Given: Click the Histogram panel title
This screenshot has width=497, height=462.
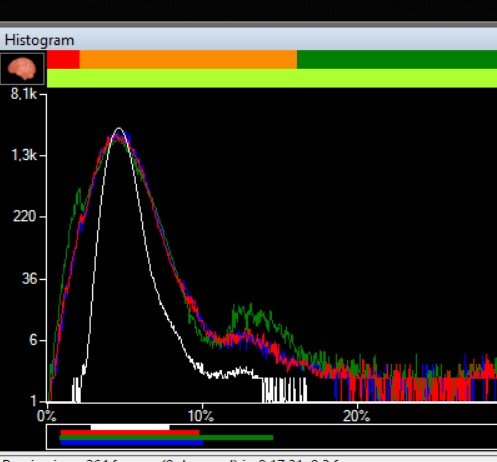Looking at the screenshot, I should (x=39, y=40).
